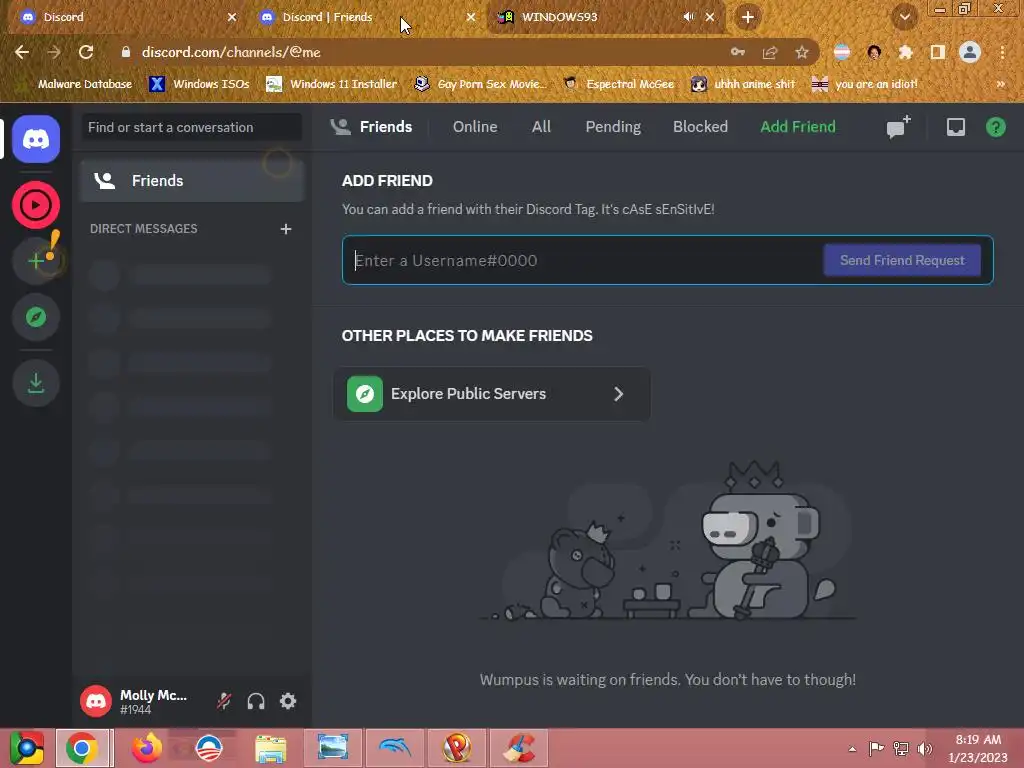
Task: Close the Discord | Friends tab
Action: pos(470,17)
